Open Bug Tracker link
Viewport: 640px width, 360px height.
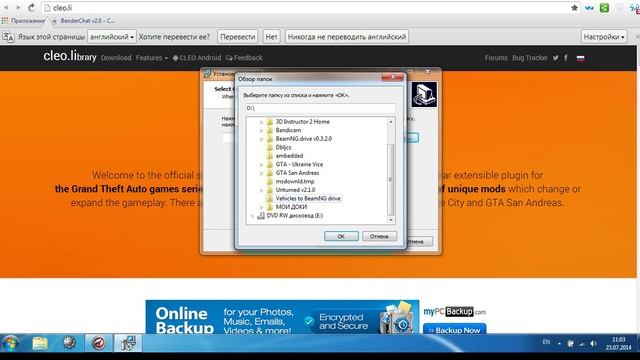tap(530, 58)
